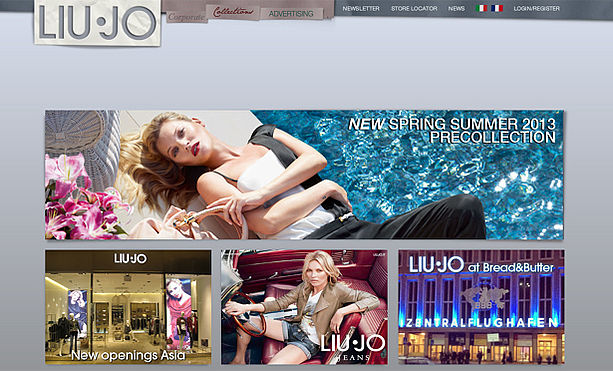The height and width of the screenshot is (371, 613).
Task: Select the French flag language icon
Action: 497,8
